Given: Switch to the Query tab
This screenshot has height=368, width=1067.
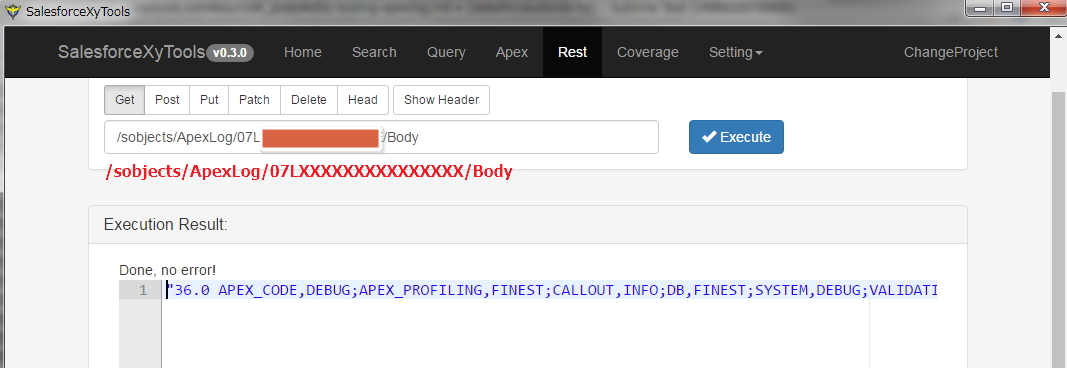Looking at the screenshot, I should tap(446, 52).
